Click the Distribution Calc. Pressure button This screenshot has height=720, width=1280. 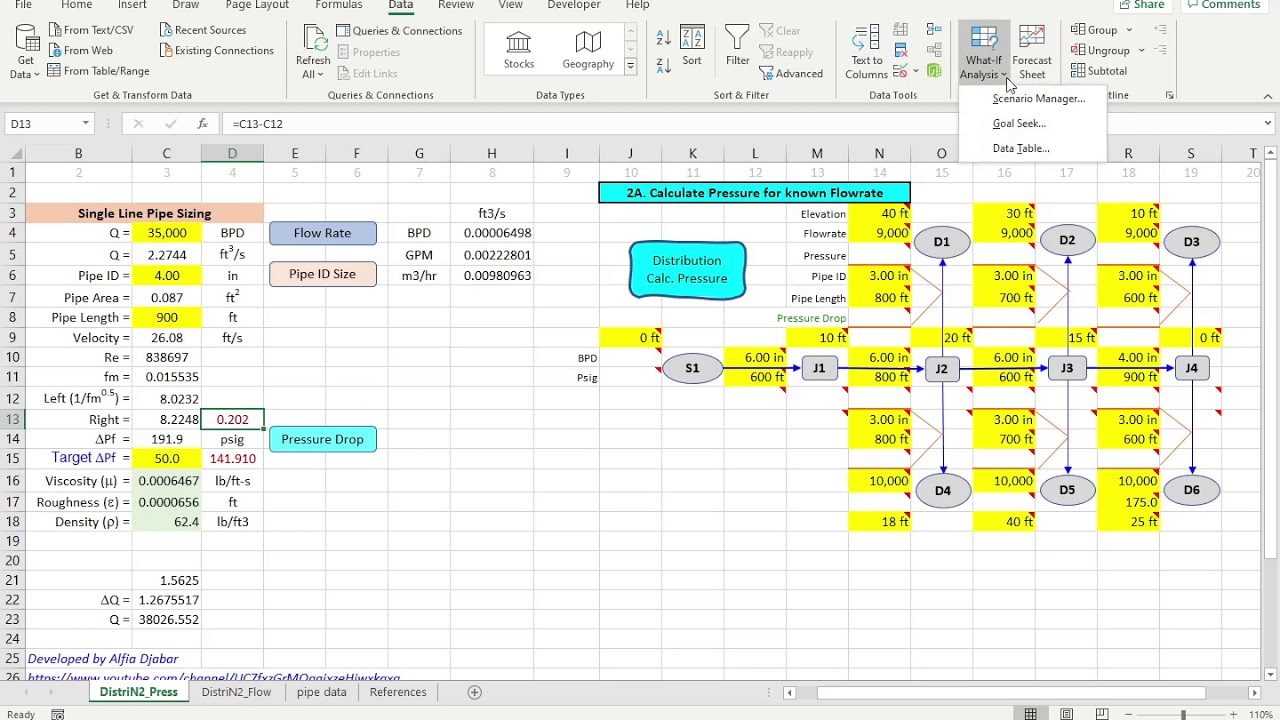(x=687, y=270)
